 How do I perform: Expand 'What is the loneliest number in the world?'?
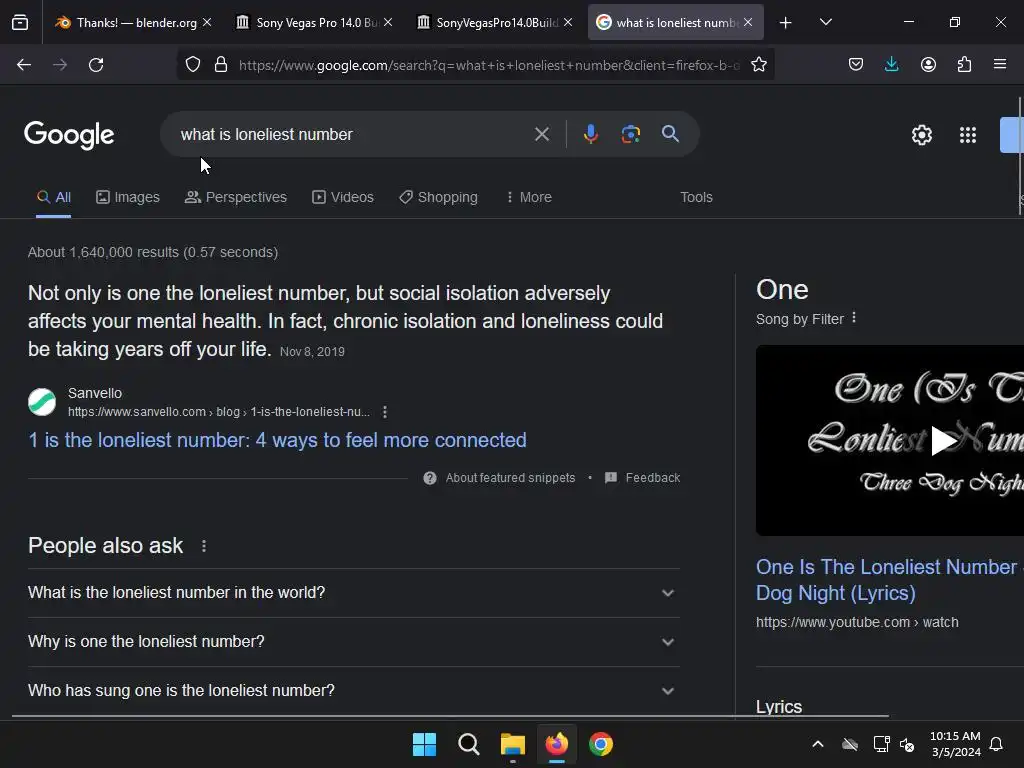coord(353,593)
